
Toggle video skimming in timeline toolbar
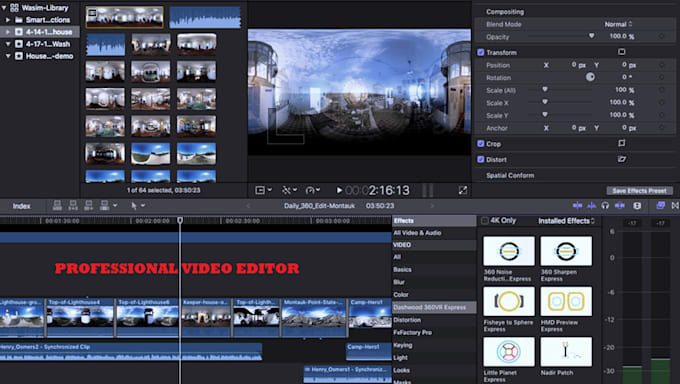[577, 206]
